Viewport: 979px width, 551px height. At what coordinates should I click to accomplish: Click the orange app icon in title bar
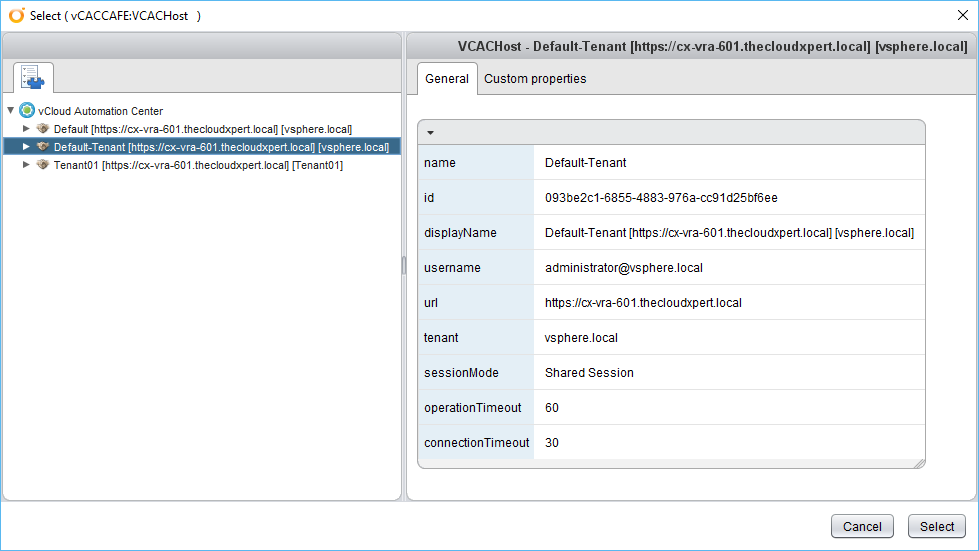(16, 15)
